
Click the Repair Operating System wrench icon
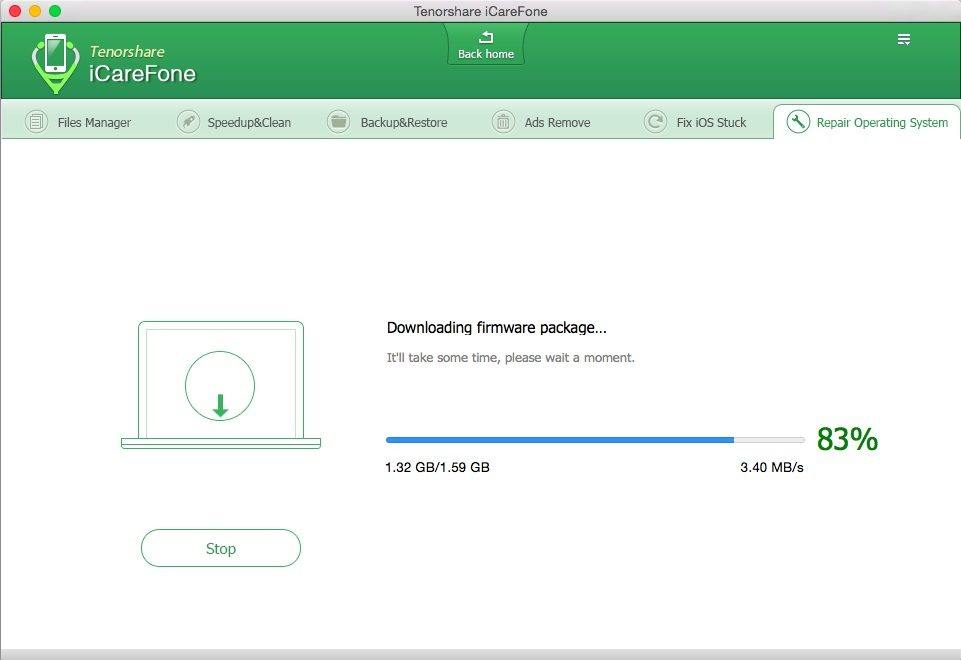point(798,122)
